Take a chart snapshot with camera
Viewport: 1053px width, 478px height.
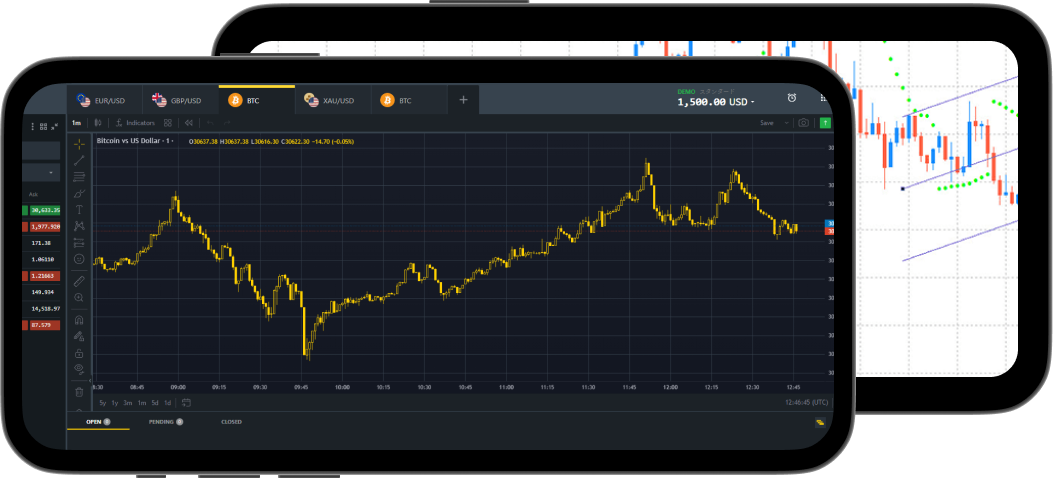803,123
